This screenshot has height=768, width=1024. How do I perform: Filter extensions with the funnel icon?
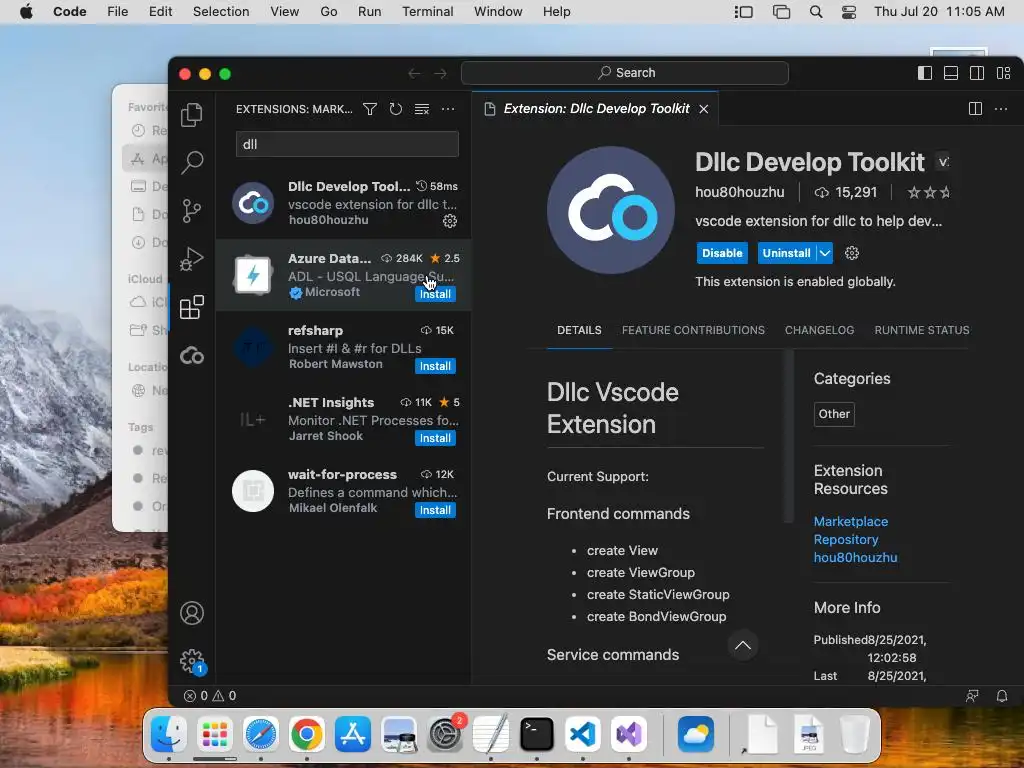(x=370, y=109)
